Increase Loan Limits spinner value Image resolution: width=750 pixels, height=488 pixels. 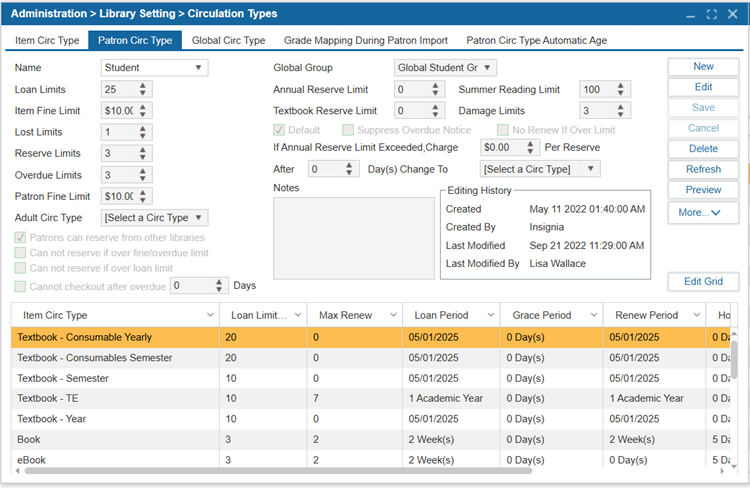pyautogui.click(x=144, y=85)
